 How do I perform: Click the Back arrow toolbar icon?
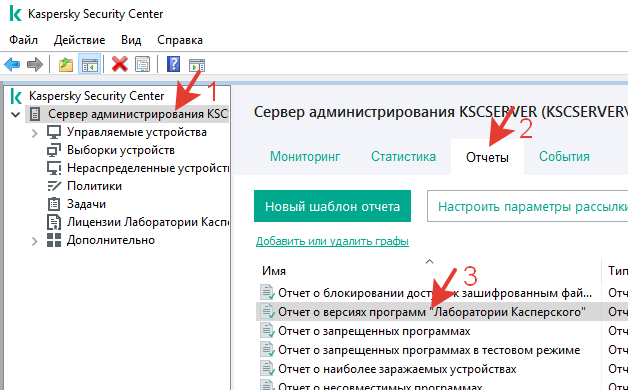(12, 64)
